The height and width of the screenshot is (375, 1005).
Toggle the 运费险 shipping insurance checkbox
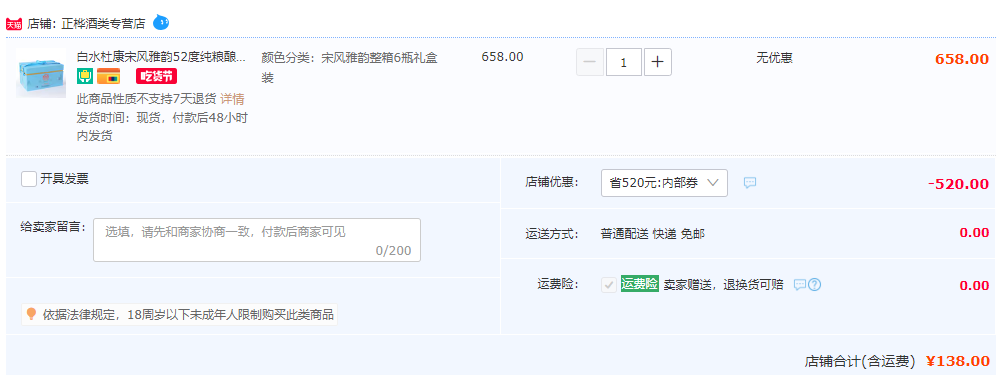(609, 285)
